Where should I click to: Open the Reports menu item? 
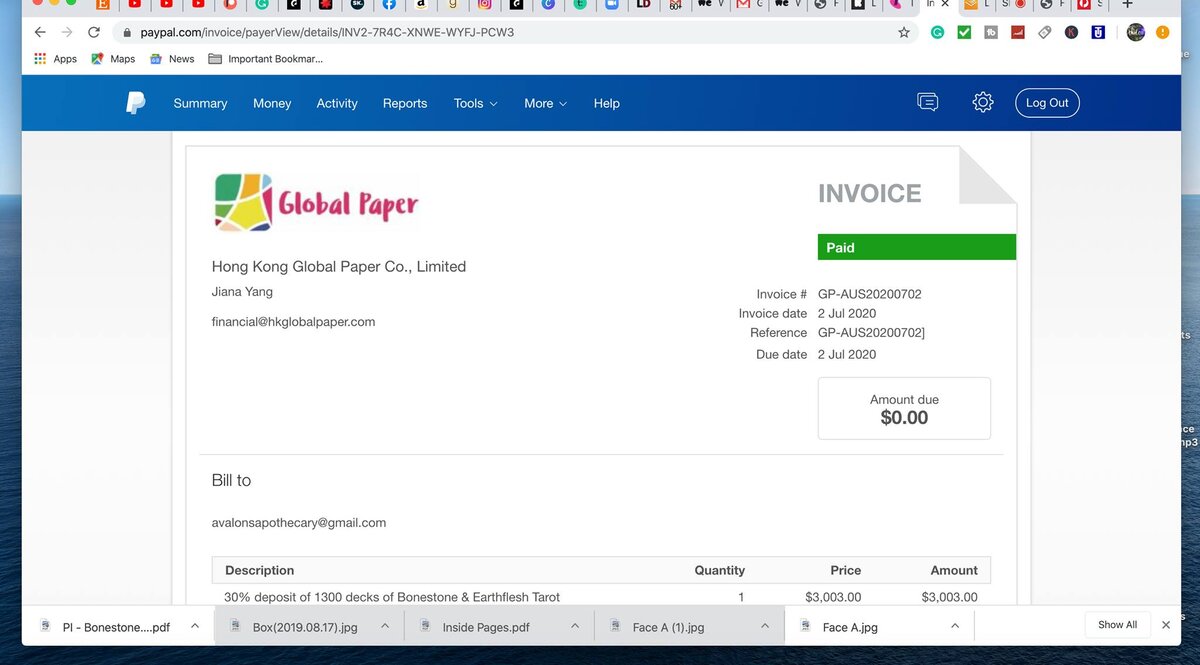coord(405,103)
